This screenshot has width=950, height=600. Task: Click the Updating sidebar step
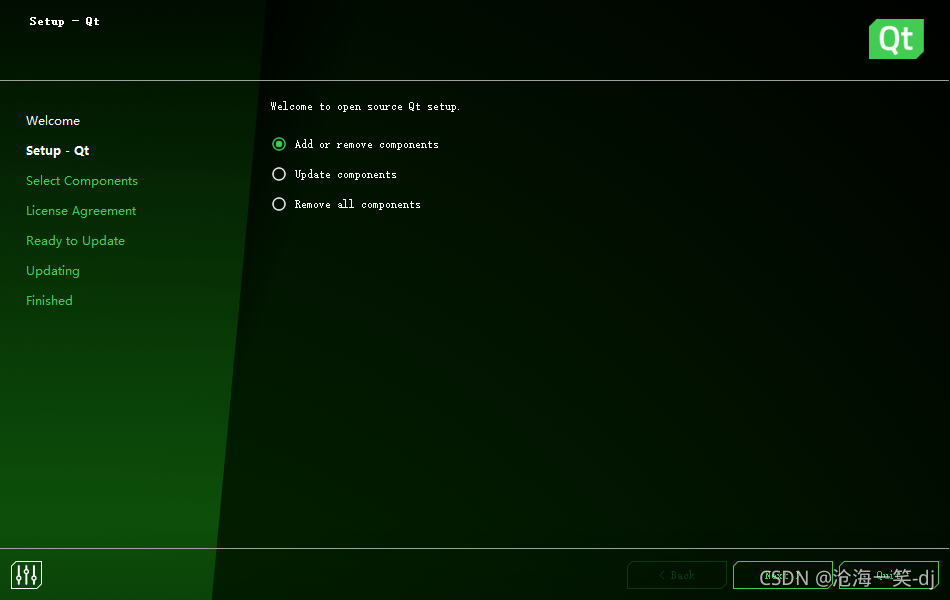[53, 271]
